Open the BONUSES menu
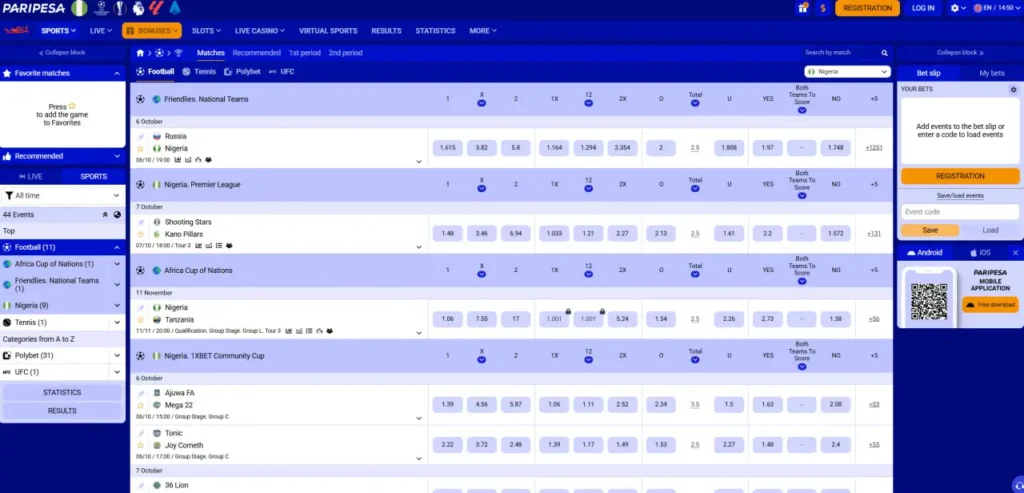Viewport: 1024px width, 493px height. point(152,31)
